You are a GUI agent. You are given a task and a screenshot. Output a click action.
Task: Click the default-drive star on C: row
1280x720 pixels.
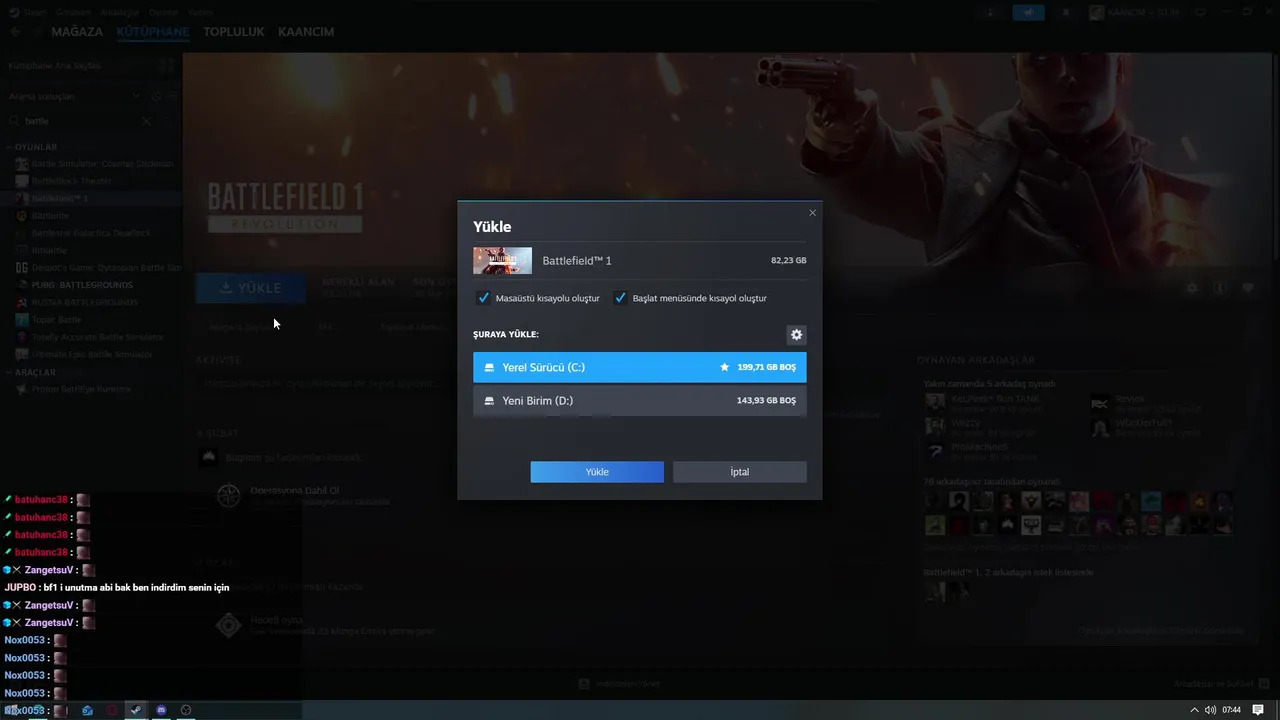point(724,367)
